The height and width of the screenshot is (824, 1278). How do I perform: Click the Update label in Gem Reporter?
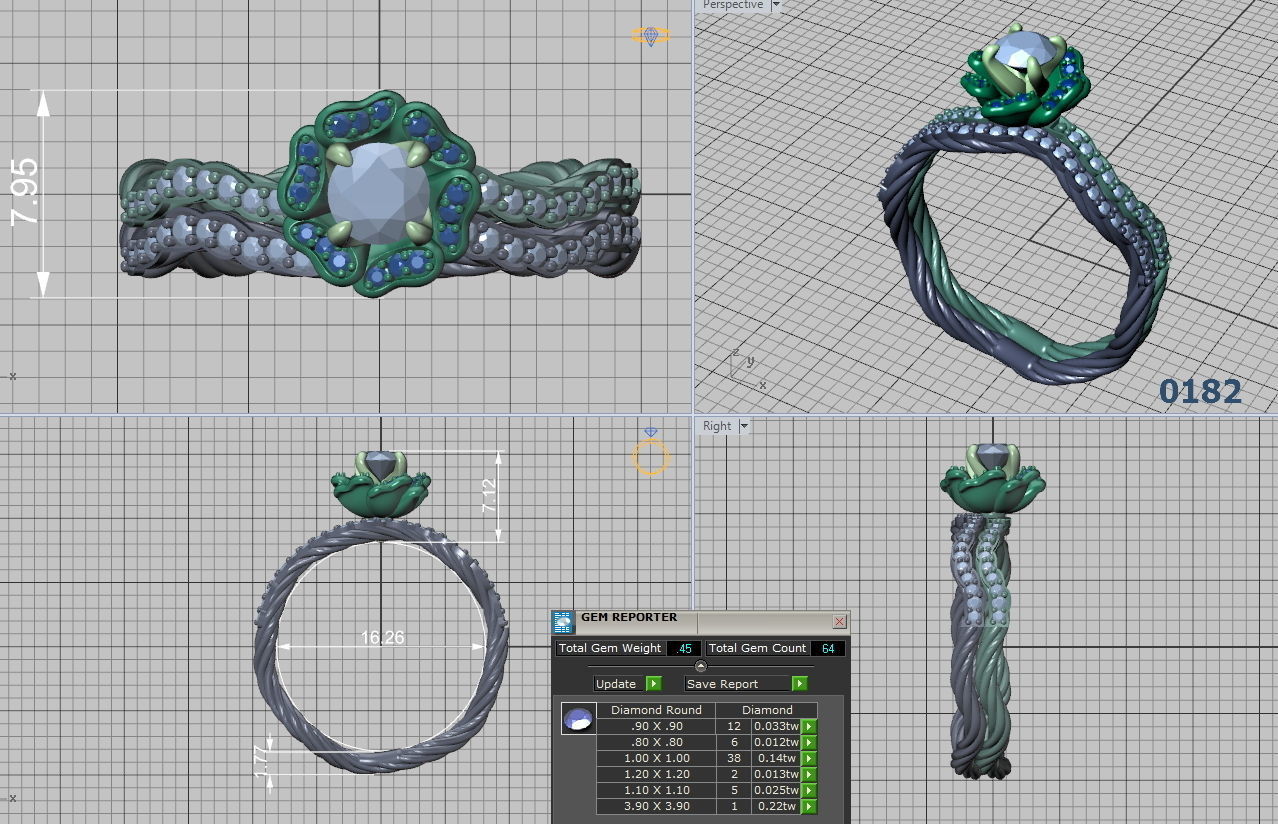pos(616,684)
